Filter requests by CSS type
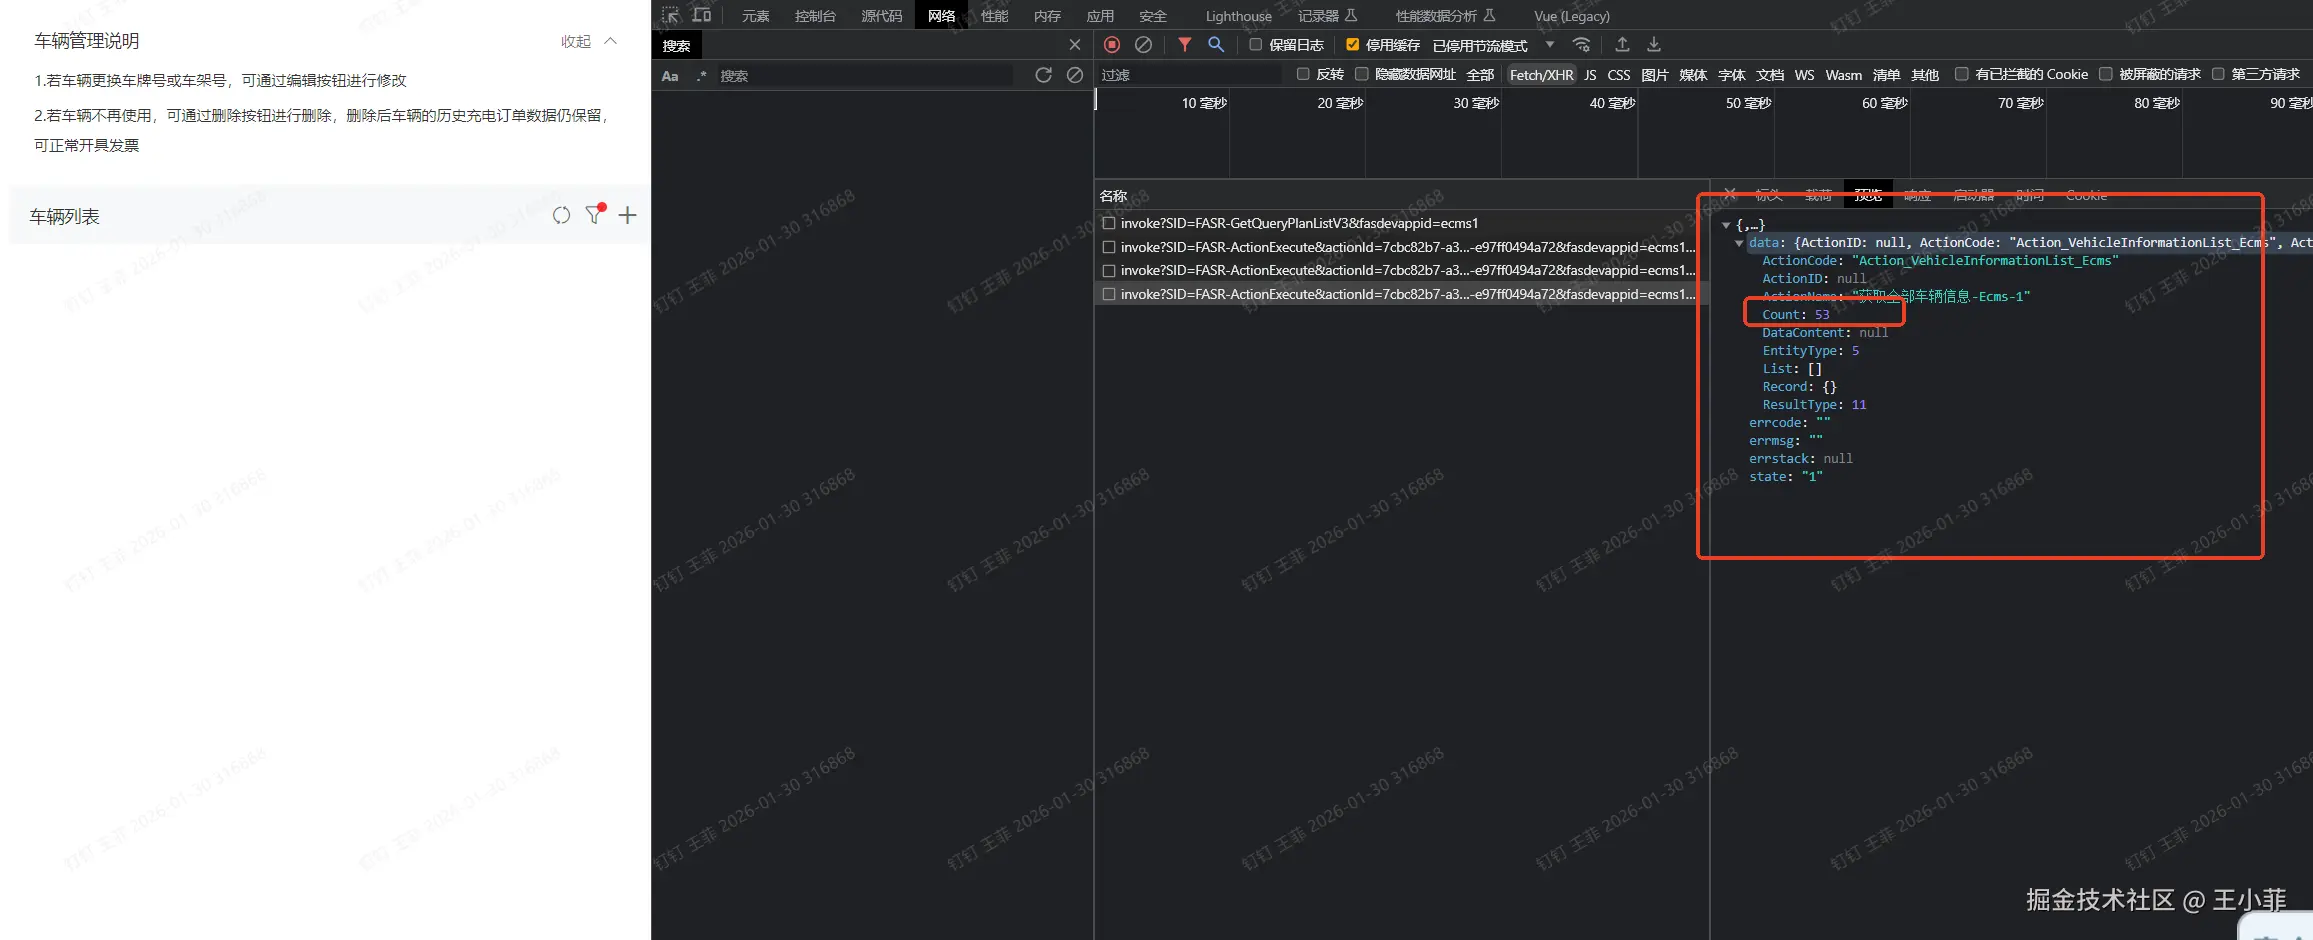The height and width of the screenshot is (940, 2313). click(1618, 75)
